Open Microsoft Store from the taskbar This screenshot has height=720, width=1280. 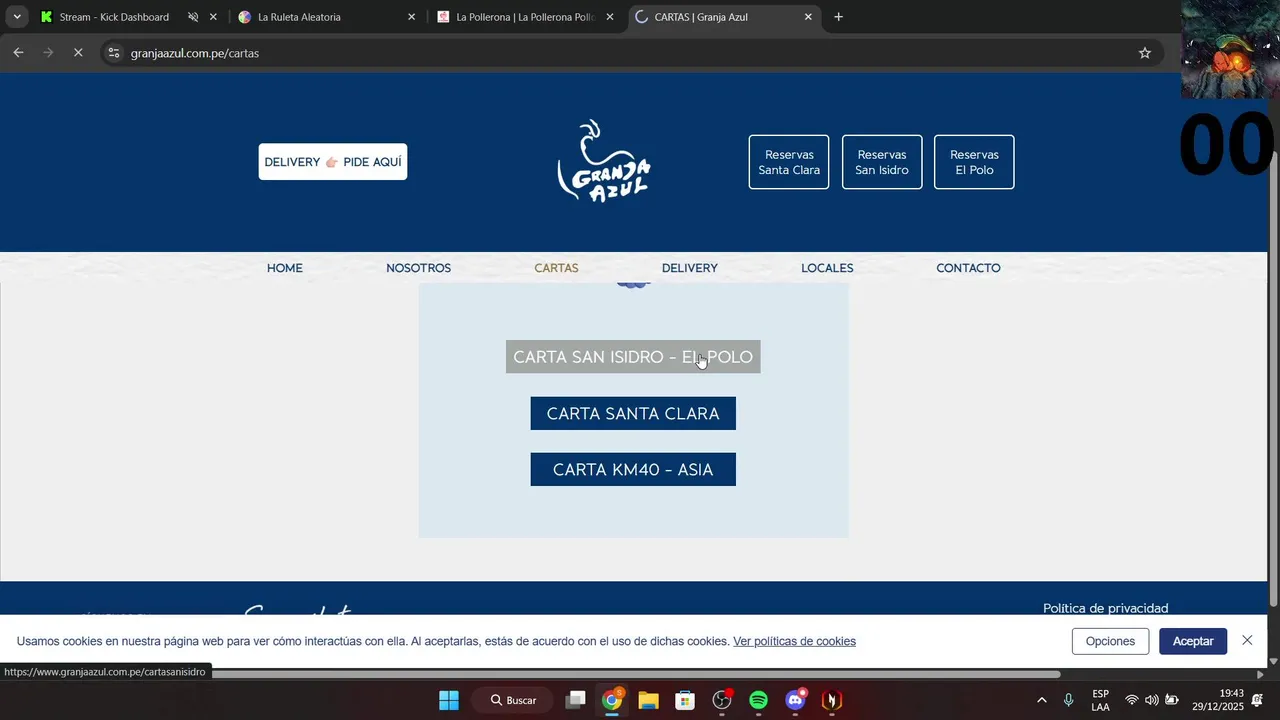click(685, 700)
